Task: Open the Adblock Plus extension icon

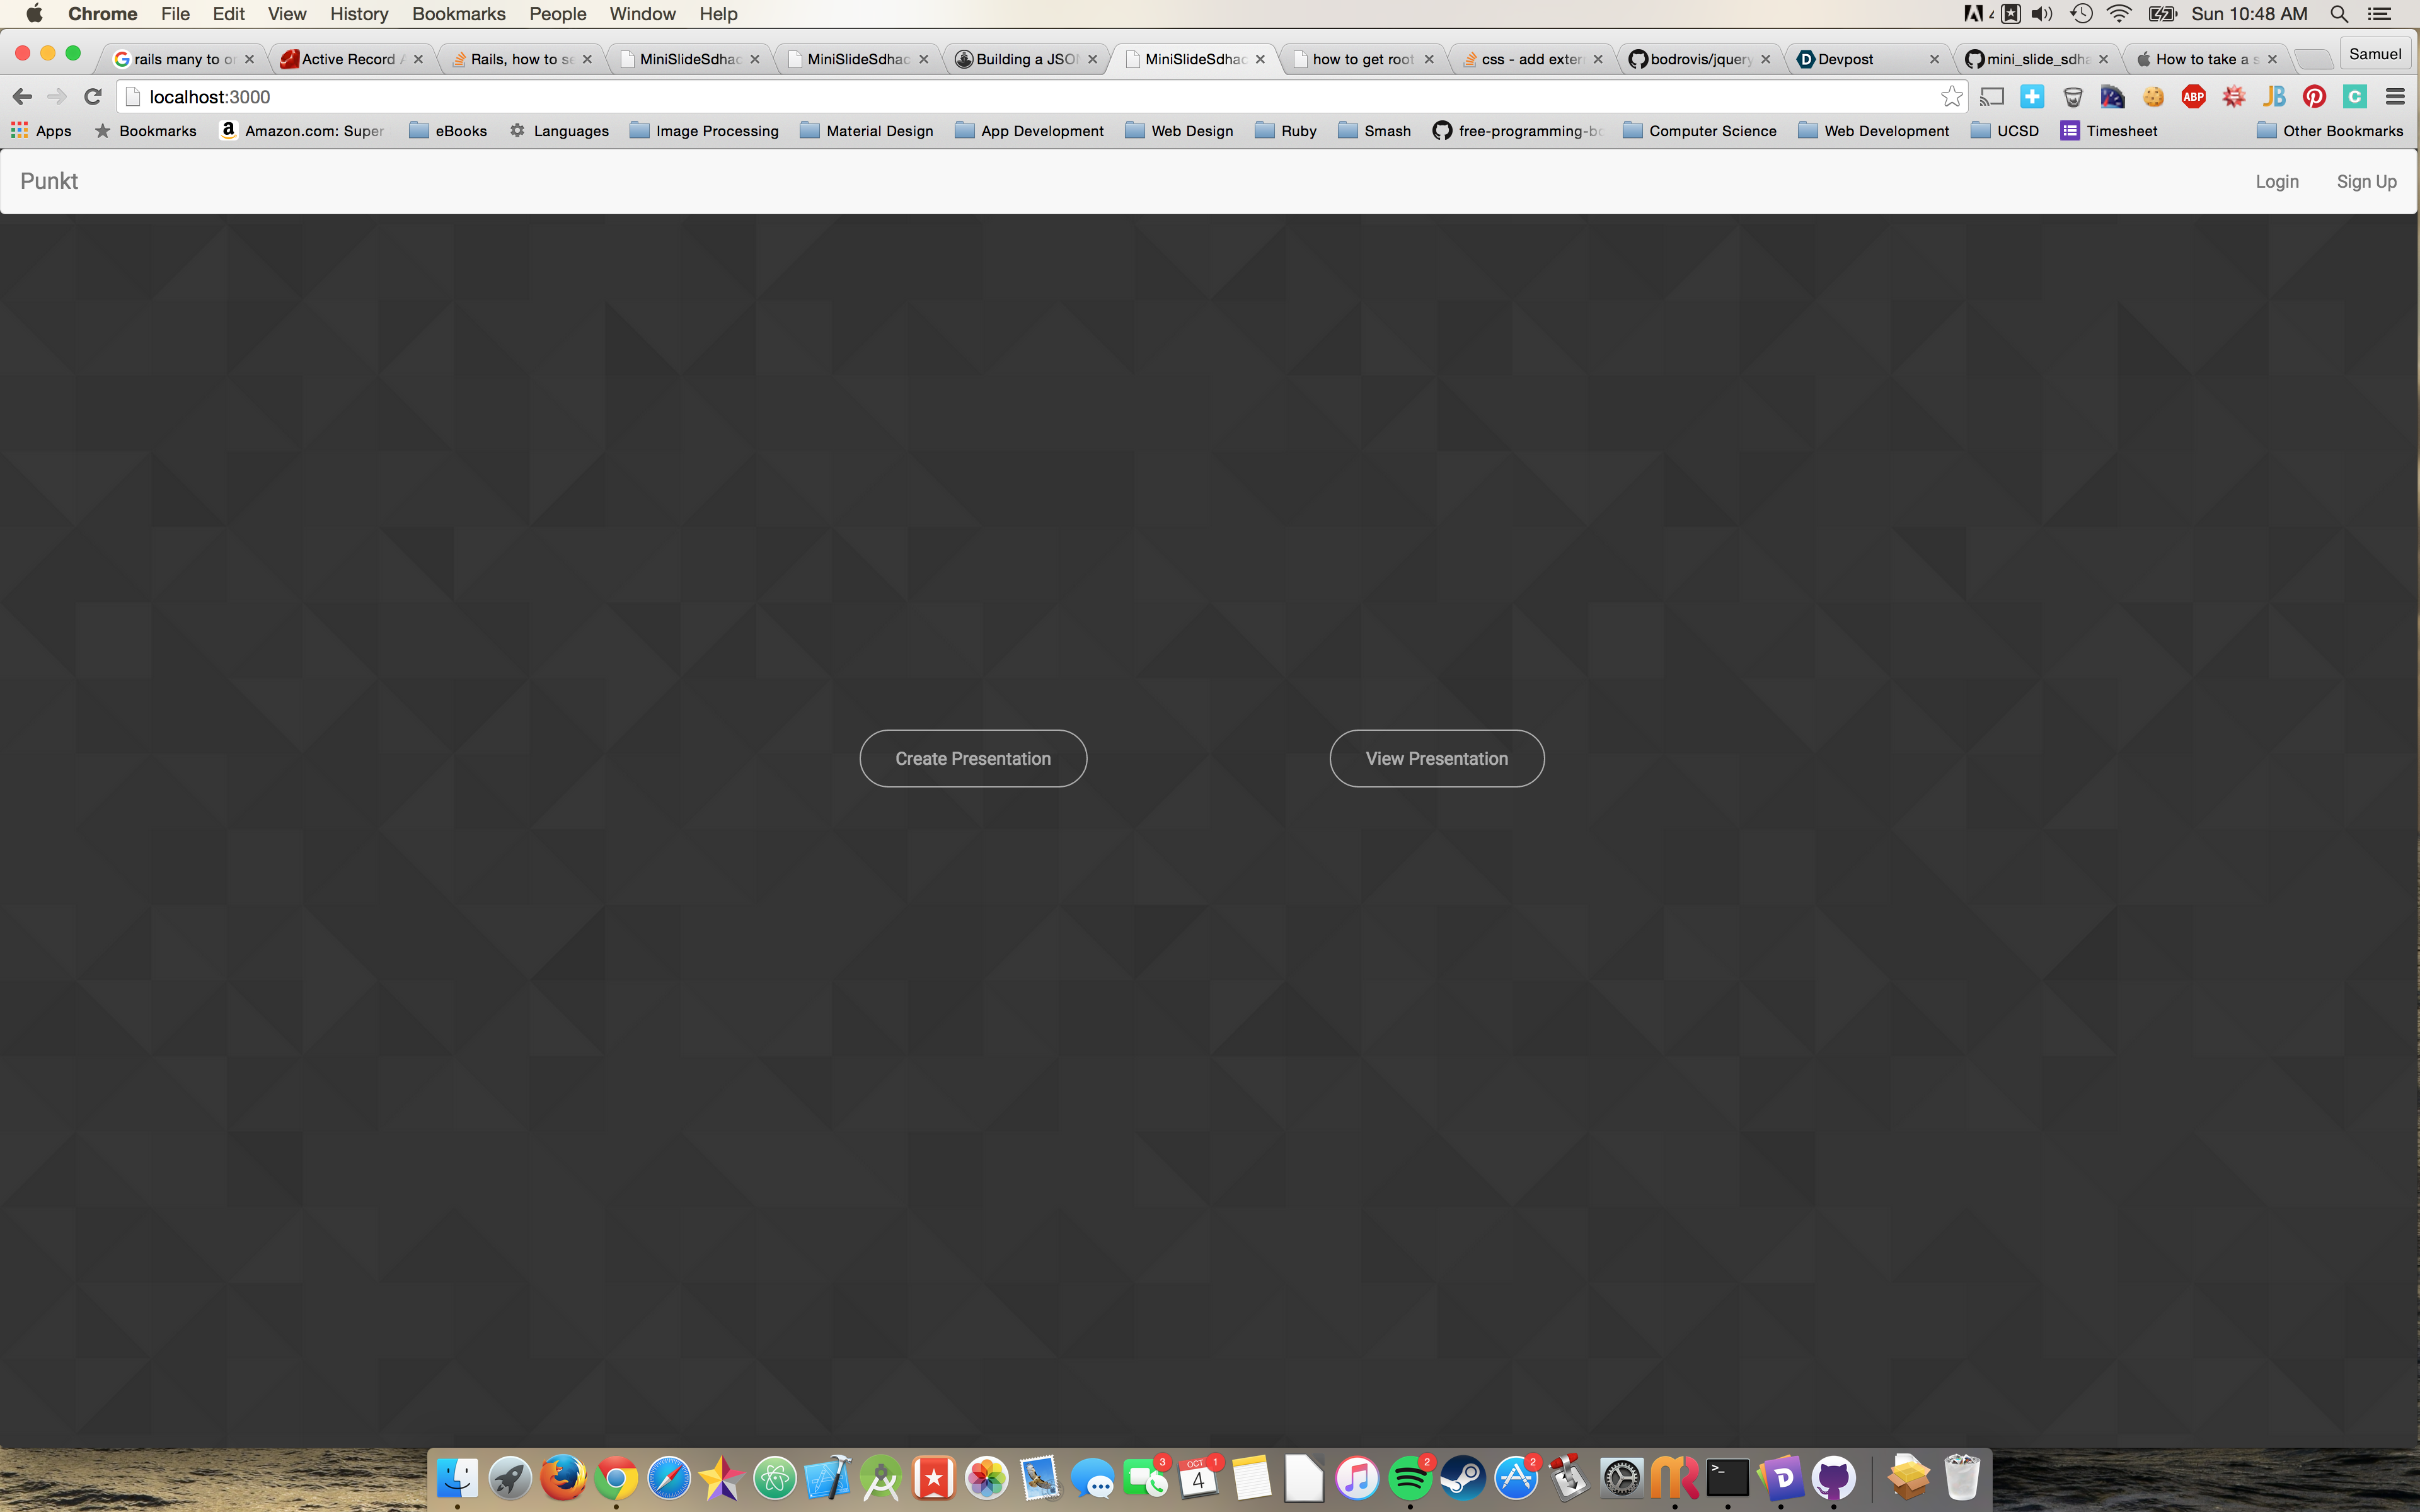Action: pyautogui.click(x=2193, y=97)
